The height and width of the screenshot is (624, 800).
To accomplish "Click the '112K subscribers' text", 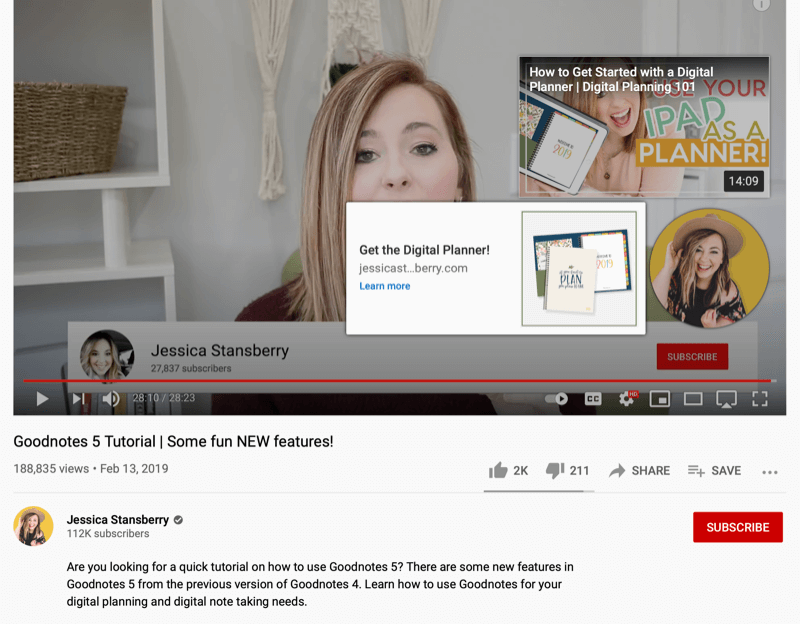I will click(x=108, y=534).
